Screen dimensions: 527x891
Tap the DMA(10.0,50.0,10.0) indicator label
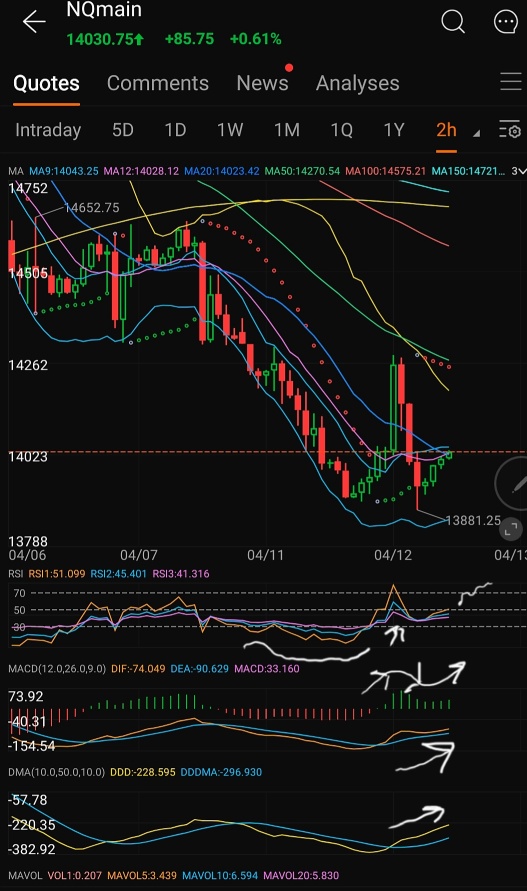56,772
